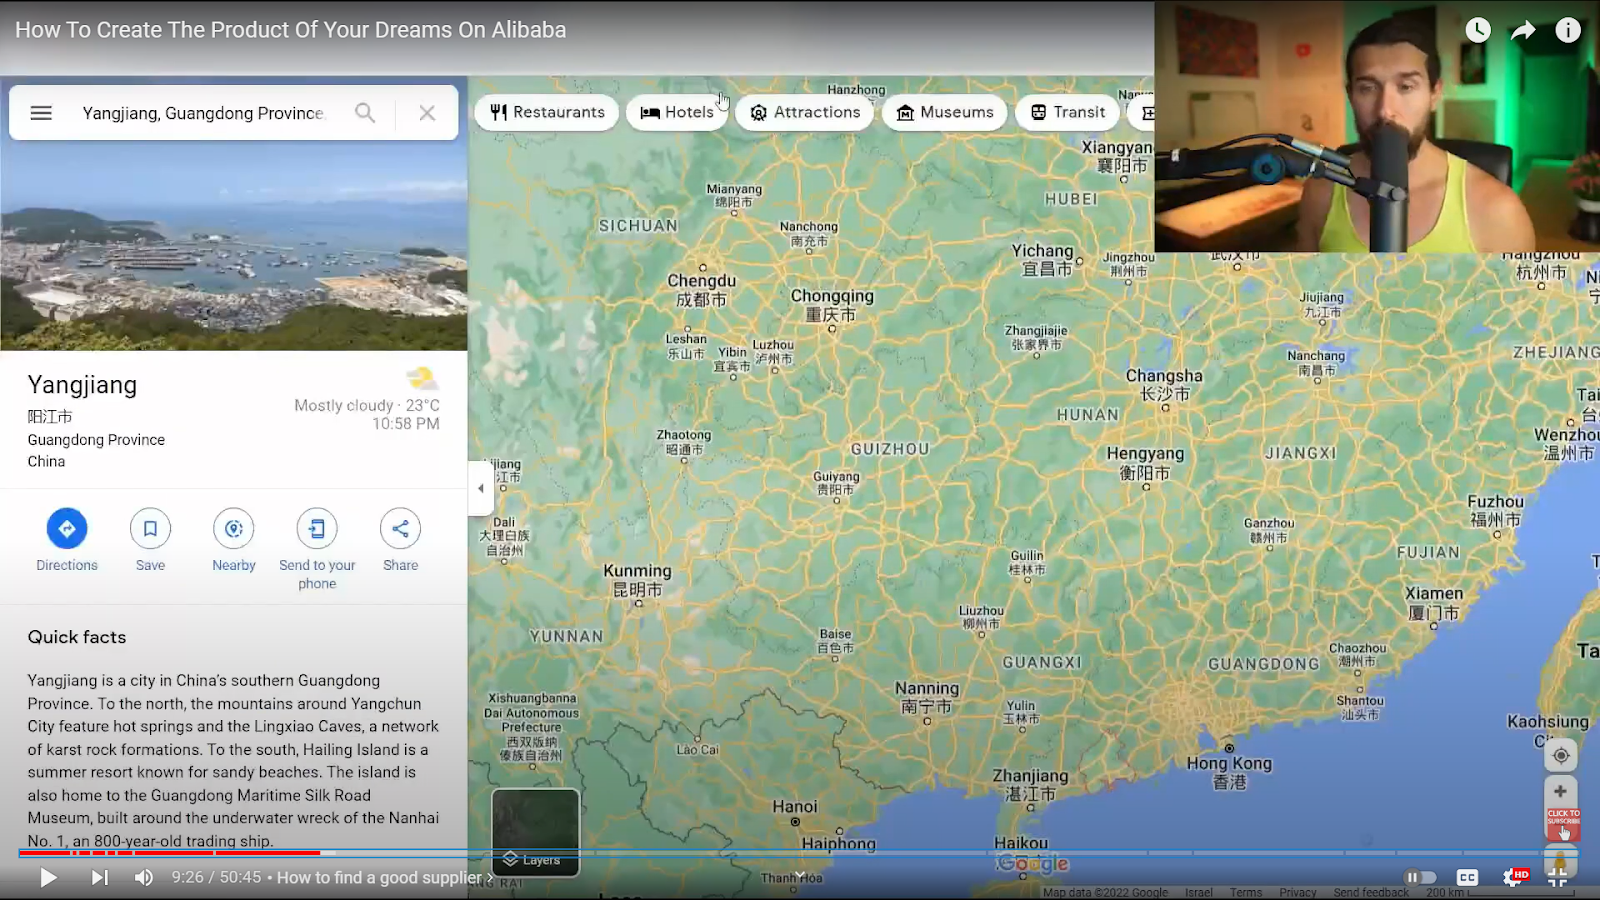The height and width of the screenshot is (900, 1600).
Task: Click the video title text
Action: tap(291, 30)
